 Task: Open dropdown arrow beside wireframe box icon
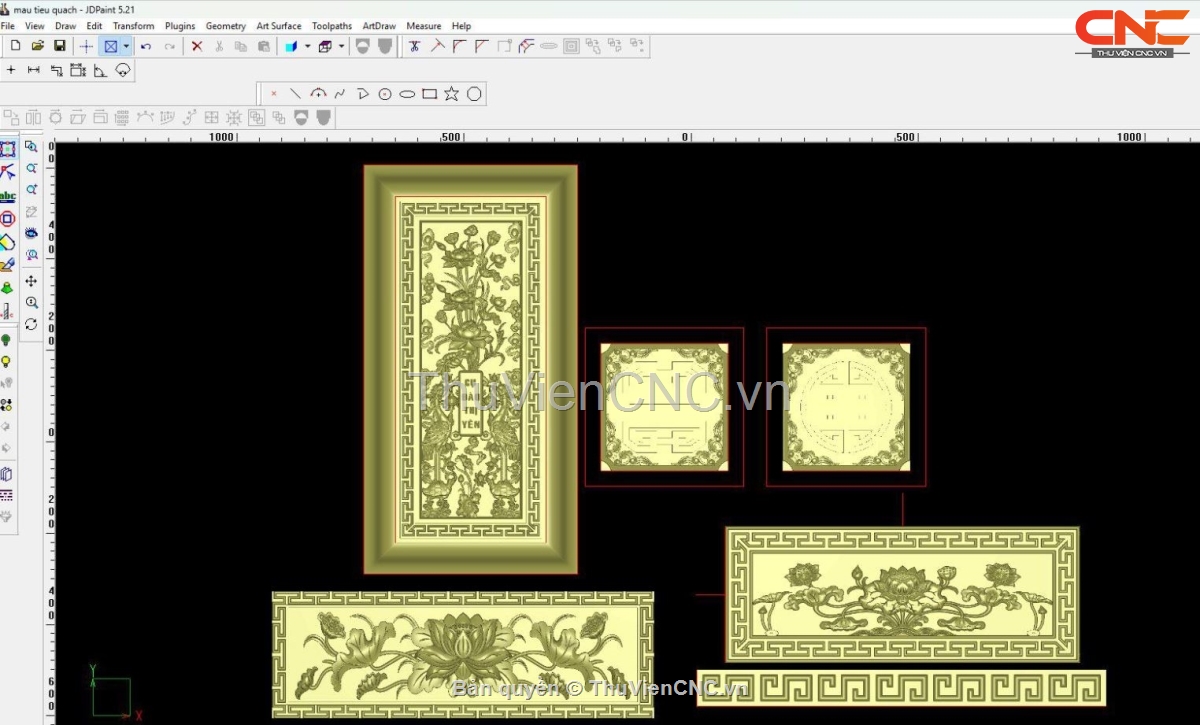click(341, 46)
